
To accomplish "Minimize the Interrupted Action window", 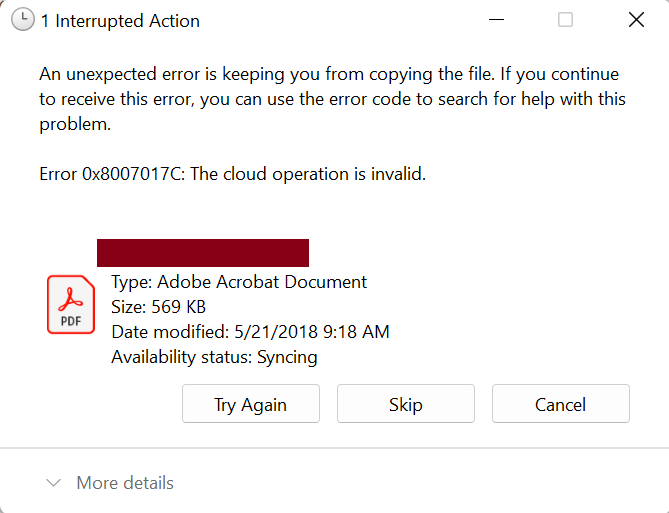I will 495,20.
